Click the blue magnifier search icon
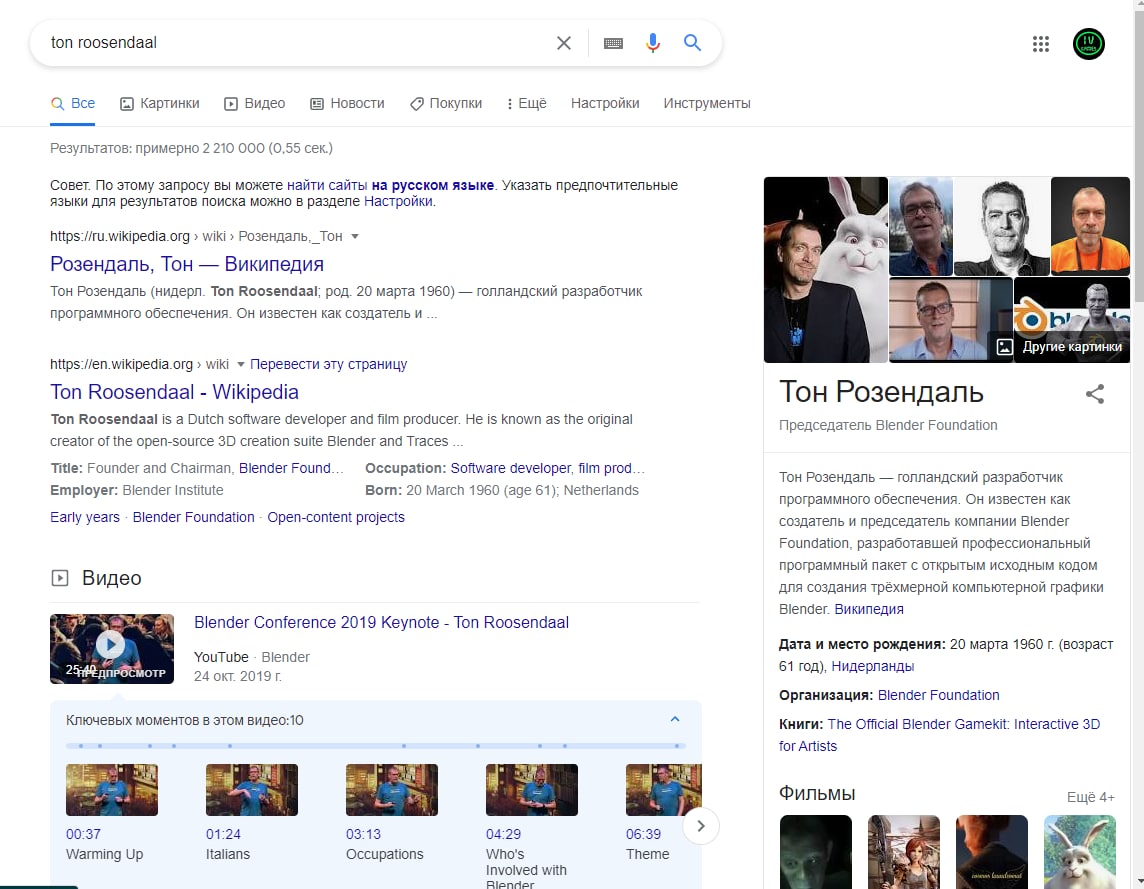Viewport: 1144px width, 889px height. click(x=692, y=43)
